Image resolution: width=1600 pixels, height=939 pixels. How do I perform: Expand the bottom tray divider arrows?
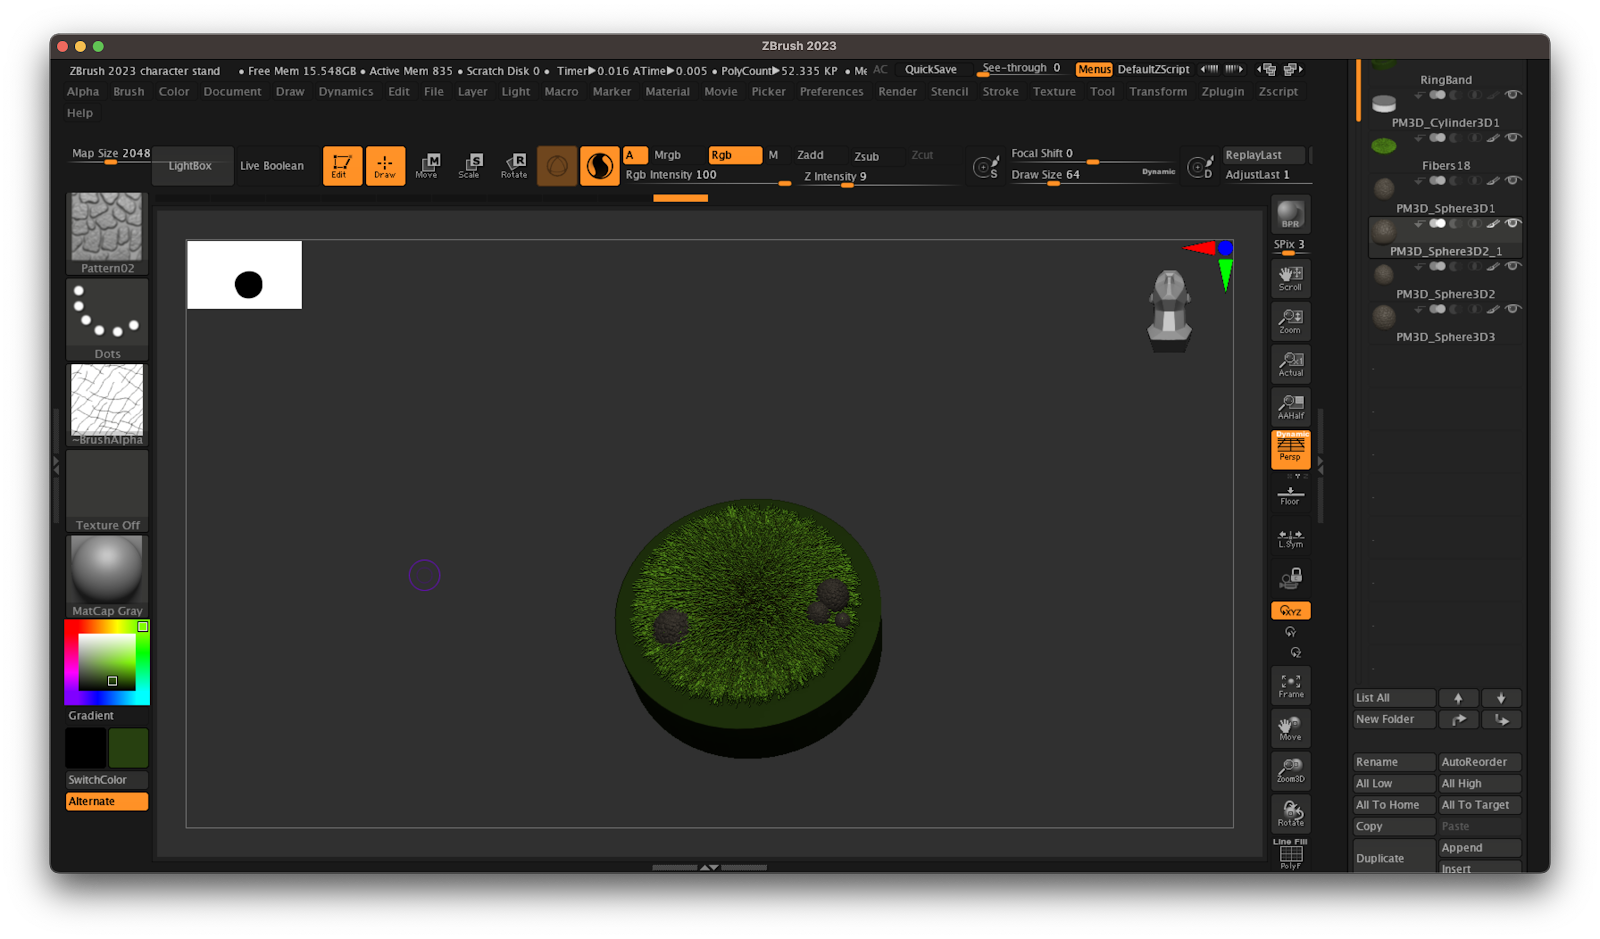(709, 867)
